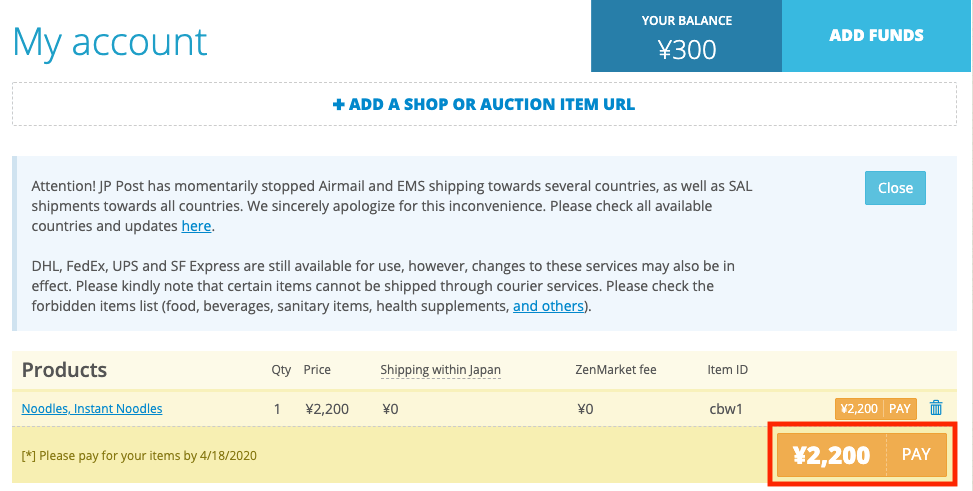Click the plus icon beside Add a Shop URL
This screenshot has height=491, width=973.
click(x=338, y=104)
